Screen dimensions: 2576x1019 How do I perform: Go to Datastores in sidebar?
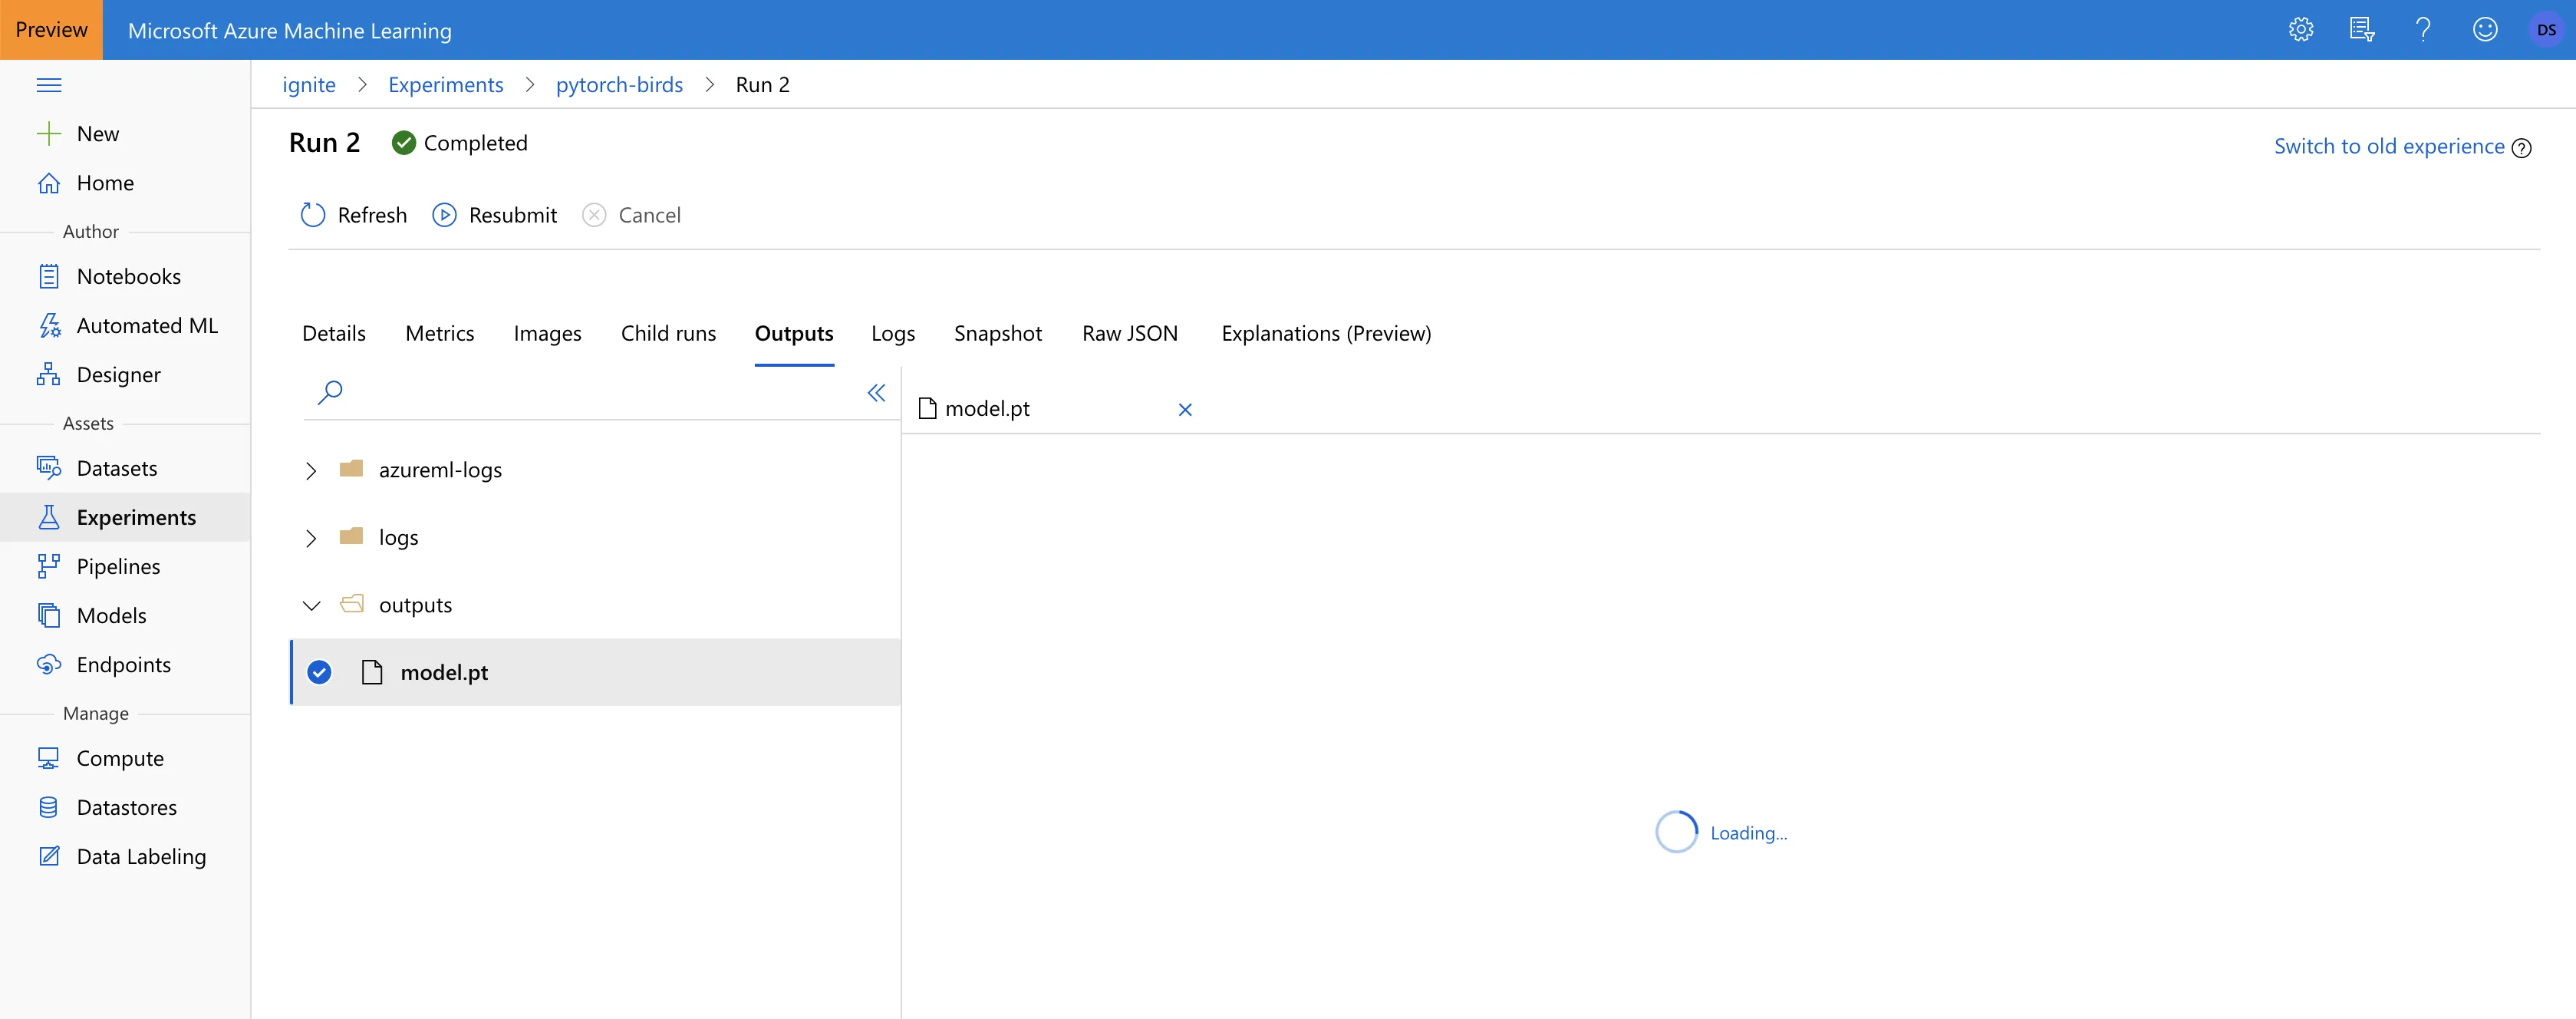(126, 808)
